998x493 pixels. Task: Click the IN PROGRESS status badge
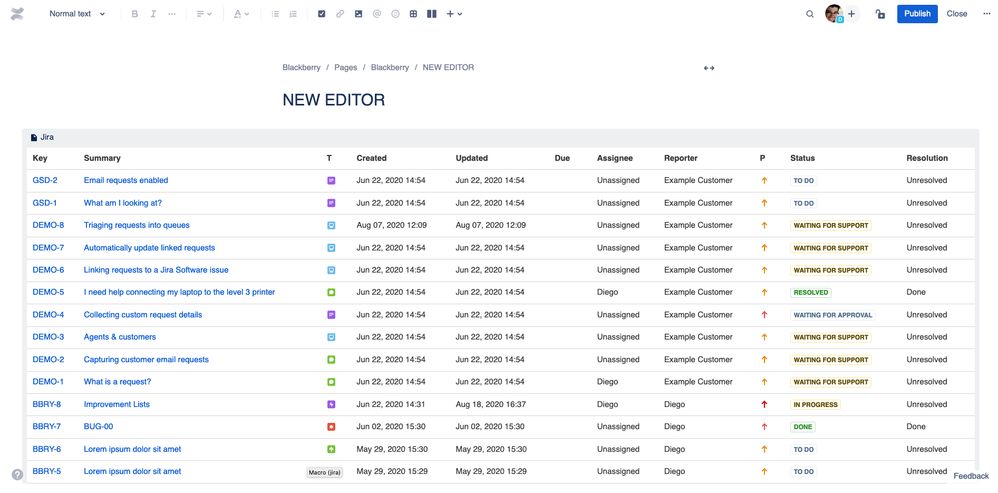815,405
